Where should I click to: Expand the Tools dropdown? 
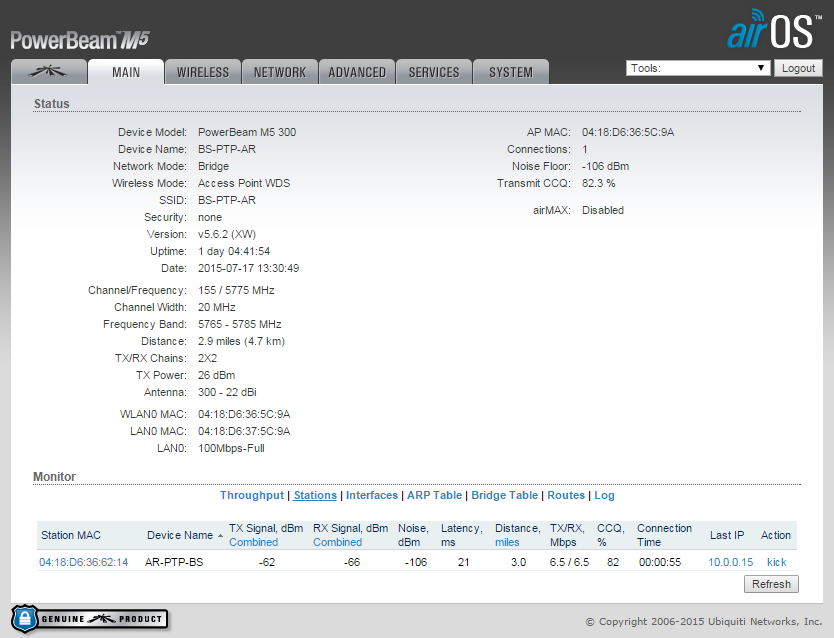pyautogui.click(x=698, y=68)
